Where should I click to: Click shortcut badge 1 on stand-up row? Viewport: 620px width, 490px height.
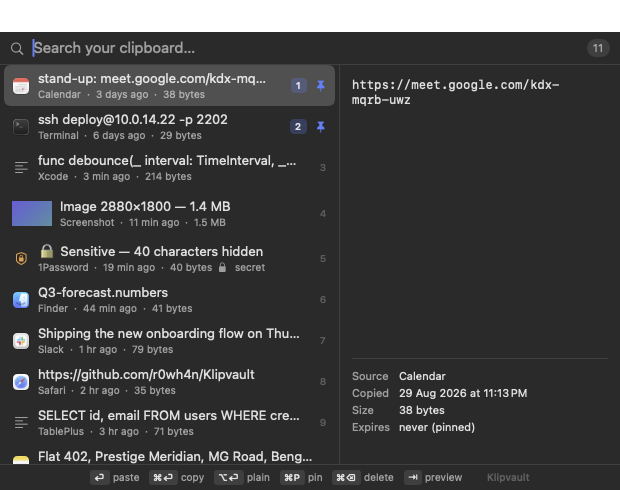click(x=299, y=86)
